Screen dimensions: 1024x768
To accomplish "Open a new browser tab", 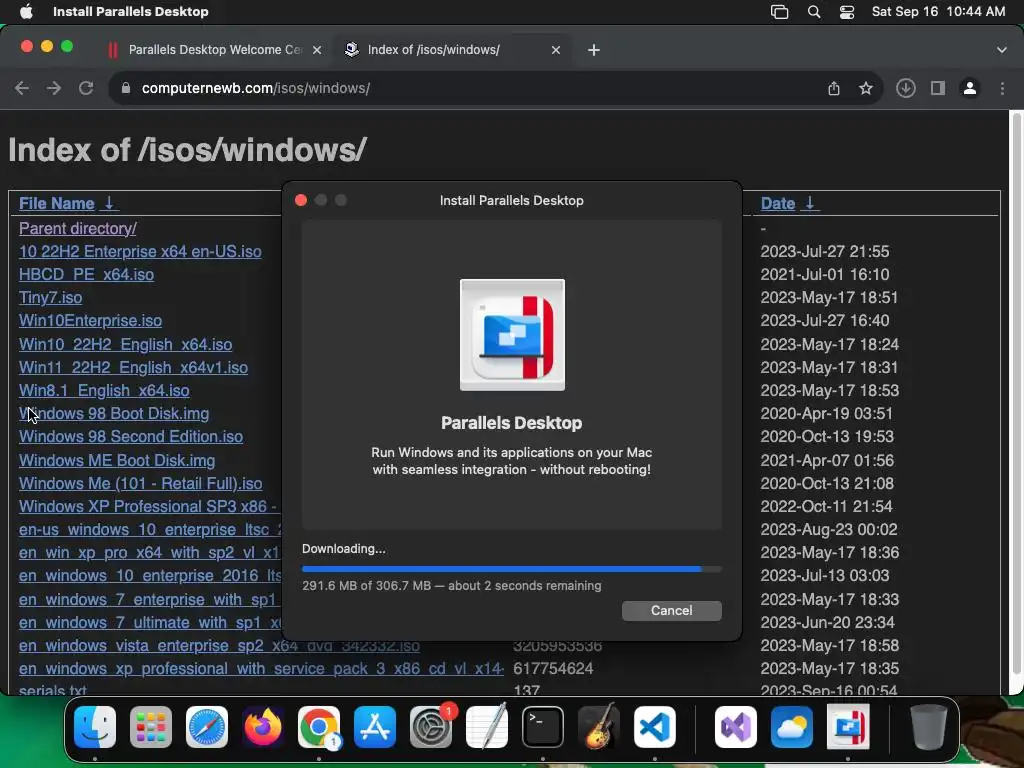I will coord(594,50).
